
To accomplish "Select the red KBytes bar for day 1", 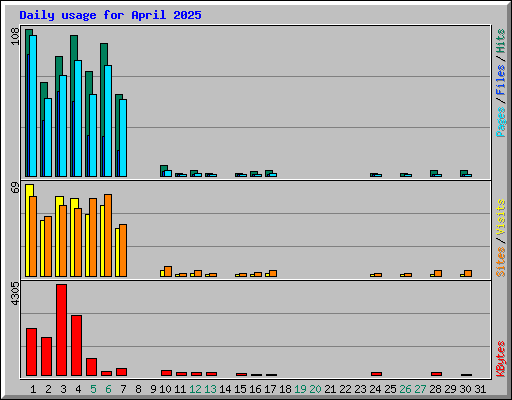I will pyautogui.click(x=31, y=352).
